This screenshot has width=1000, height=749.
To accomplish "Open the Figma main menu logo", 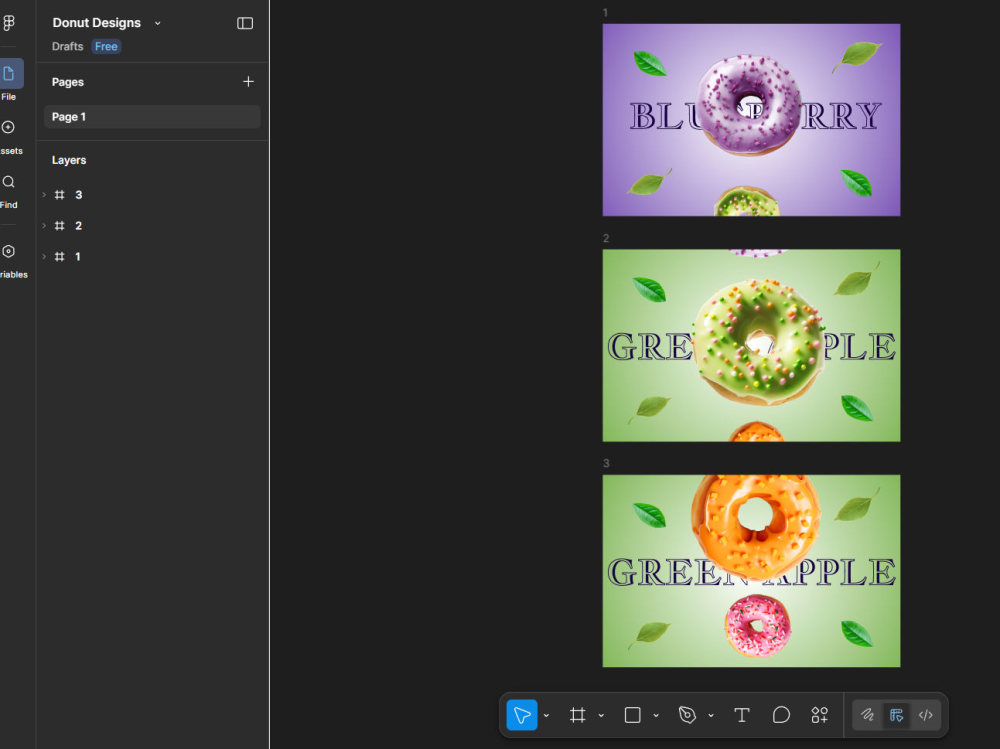I will 9,23.
